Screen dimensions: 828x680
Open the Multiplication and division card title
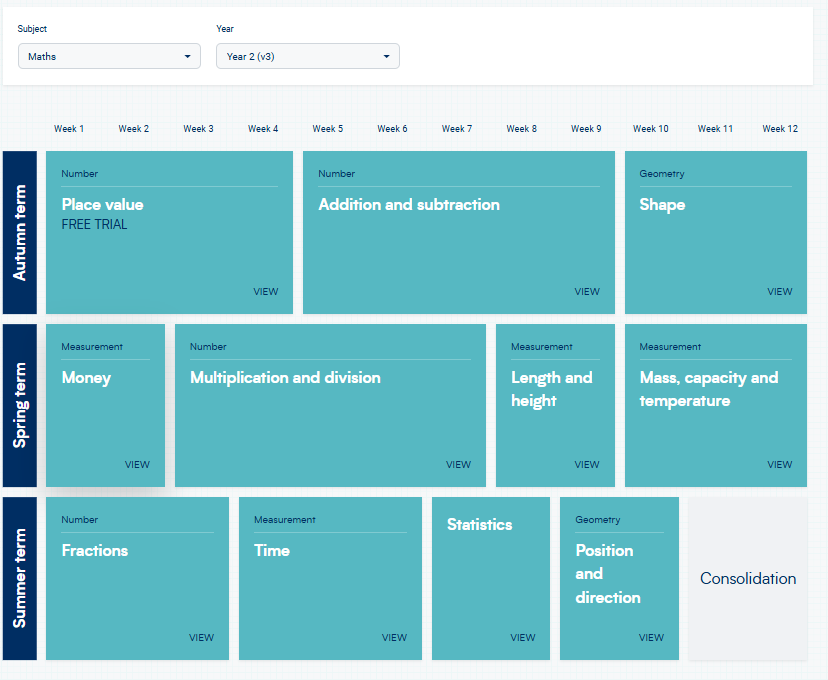click(x=285, y=377)
